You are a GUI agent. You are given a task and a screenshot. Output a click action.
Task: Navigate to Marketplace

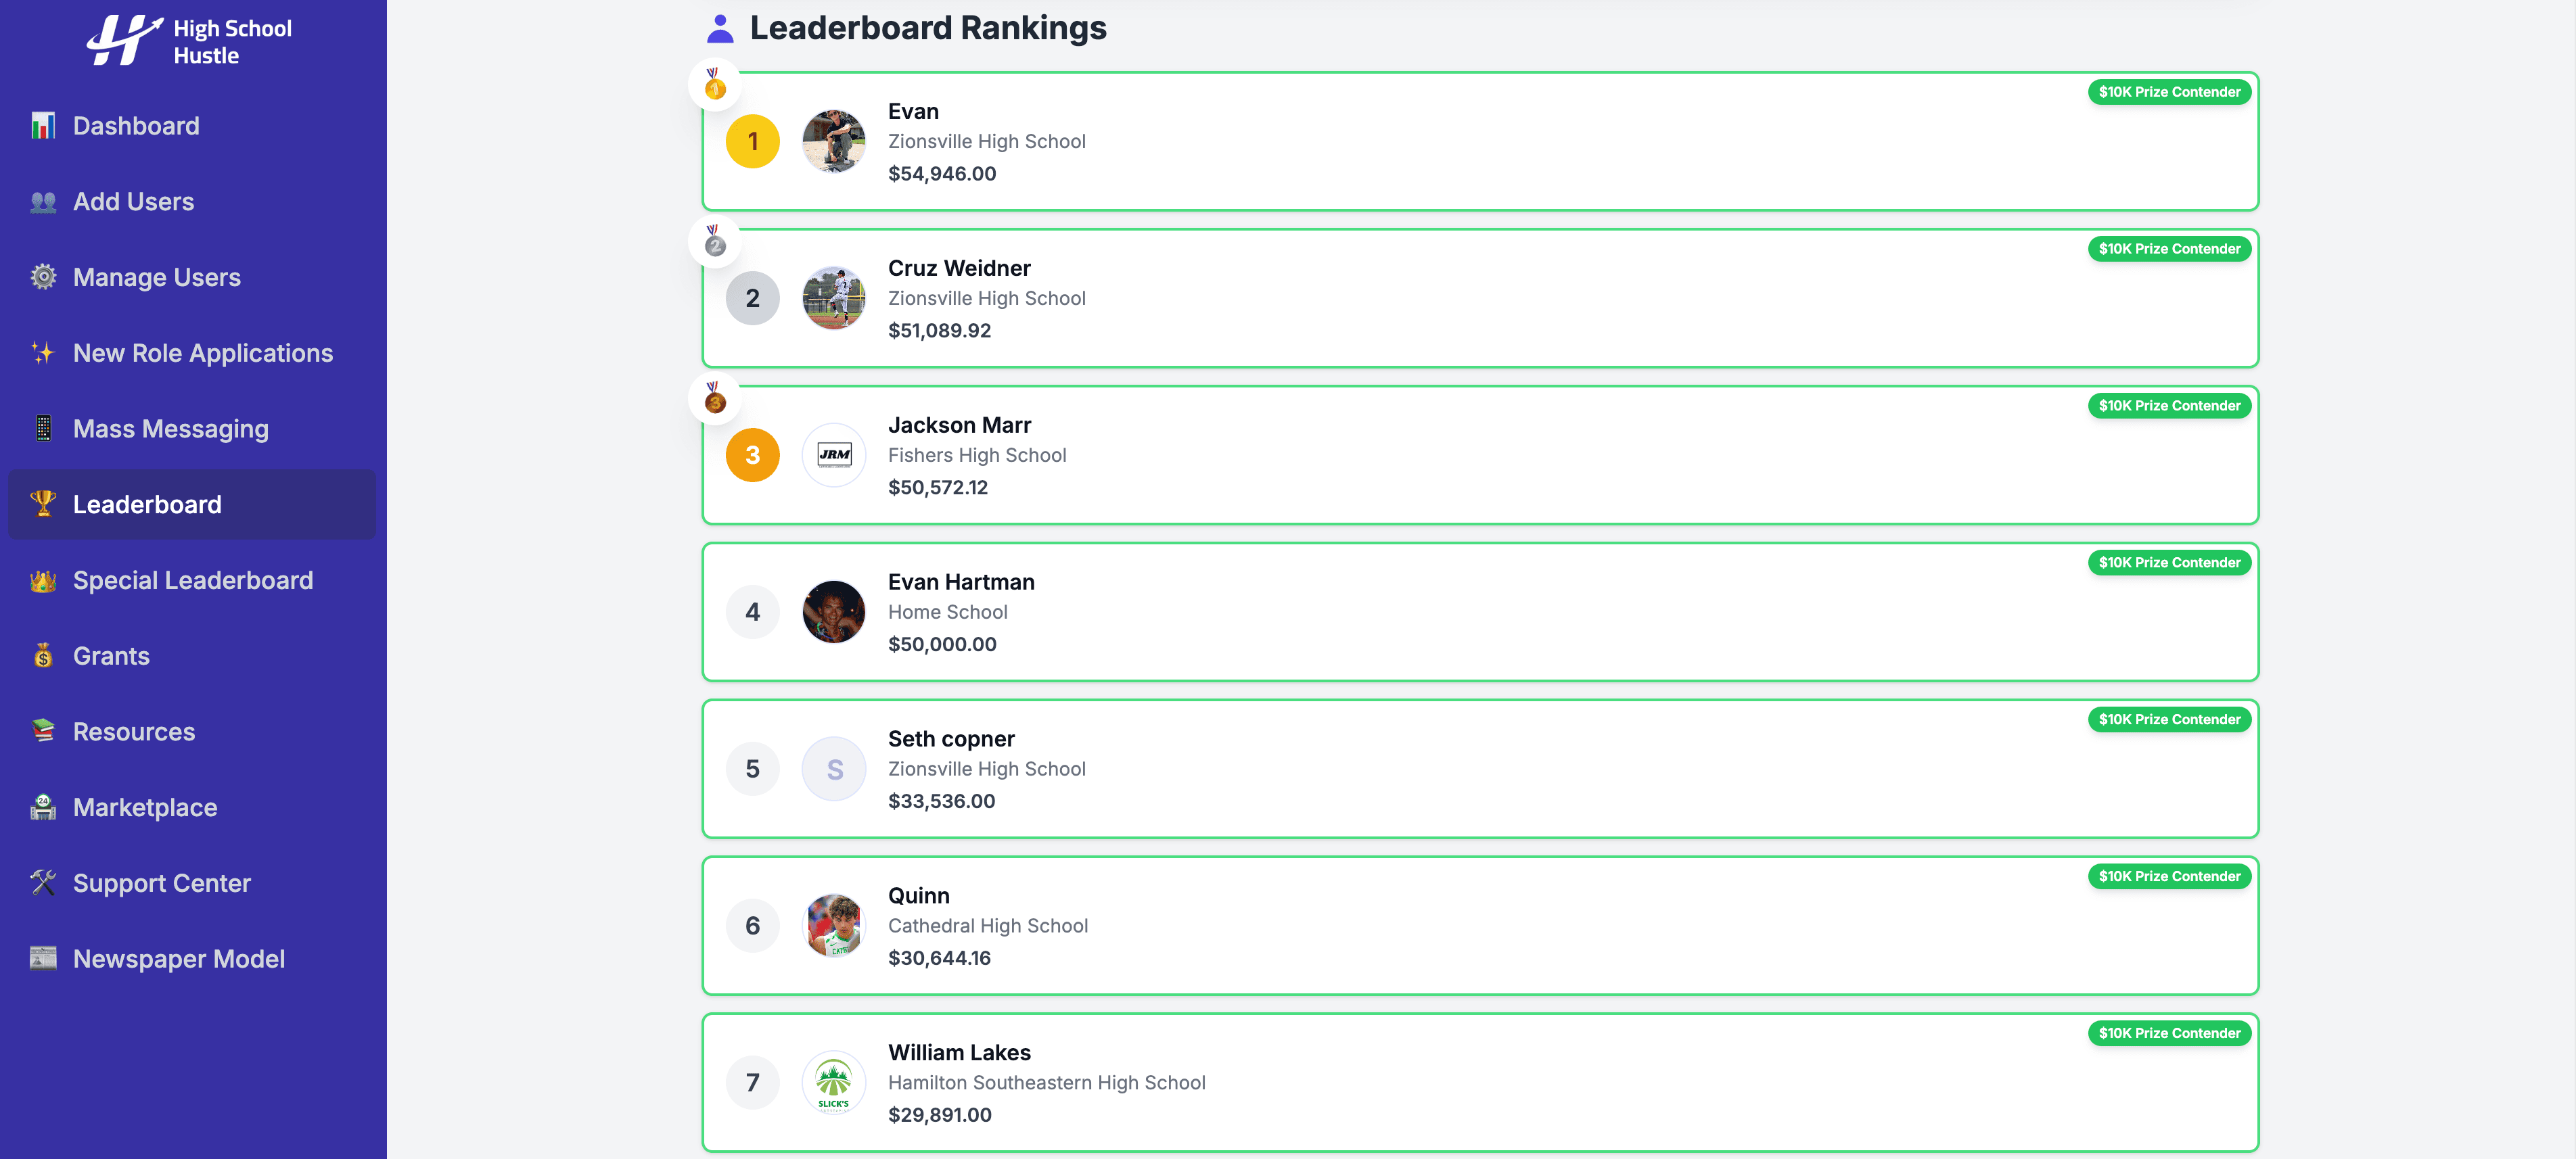tap(144, 807)
